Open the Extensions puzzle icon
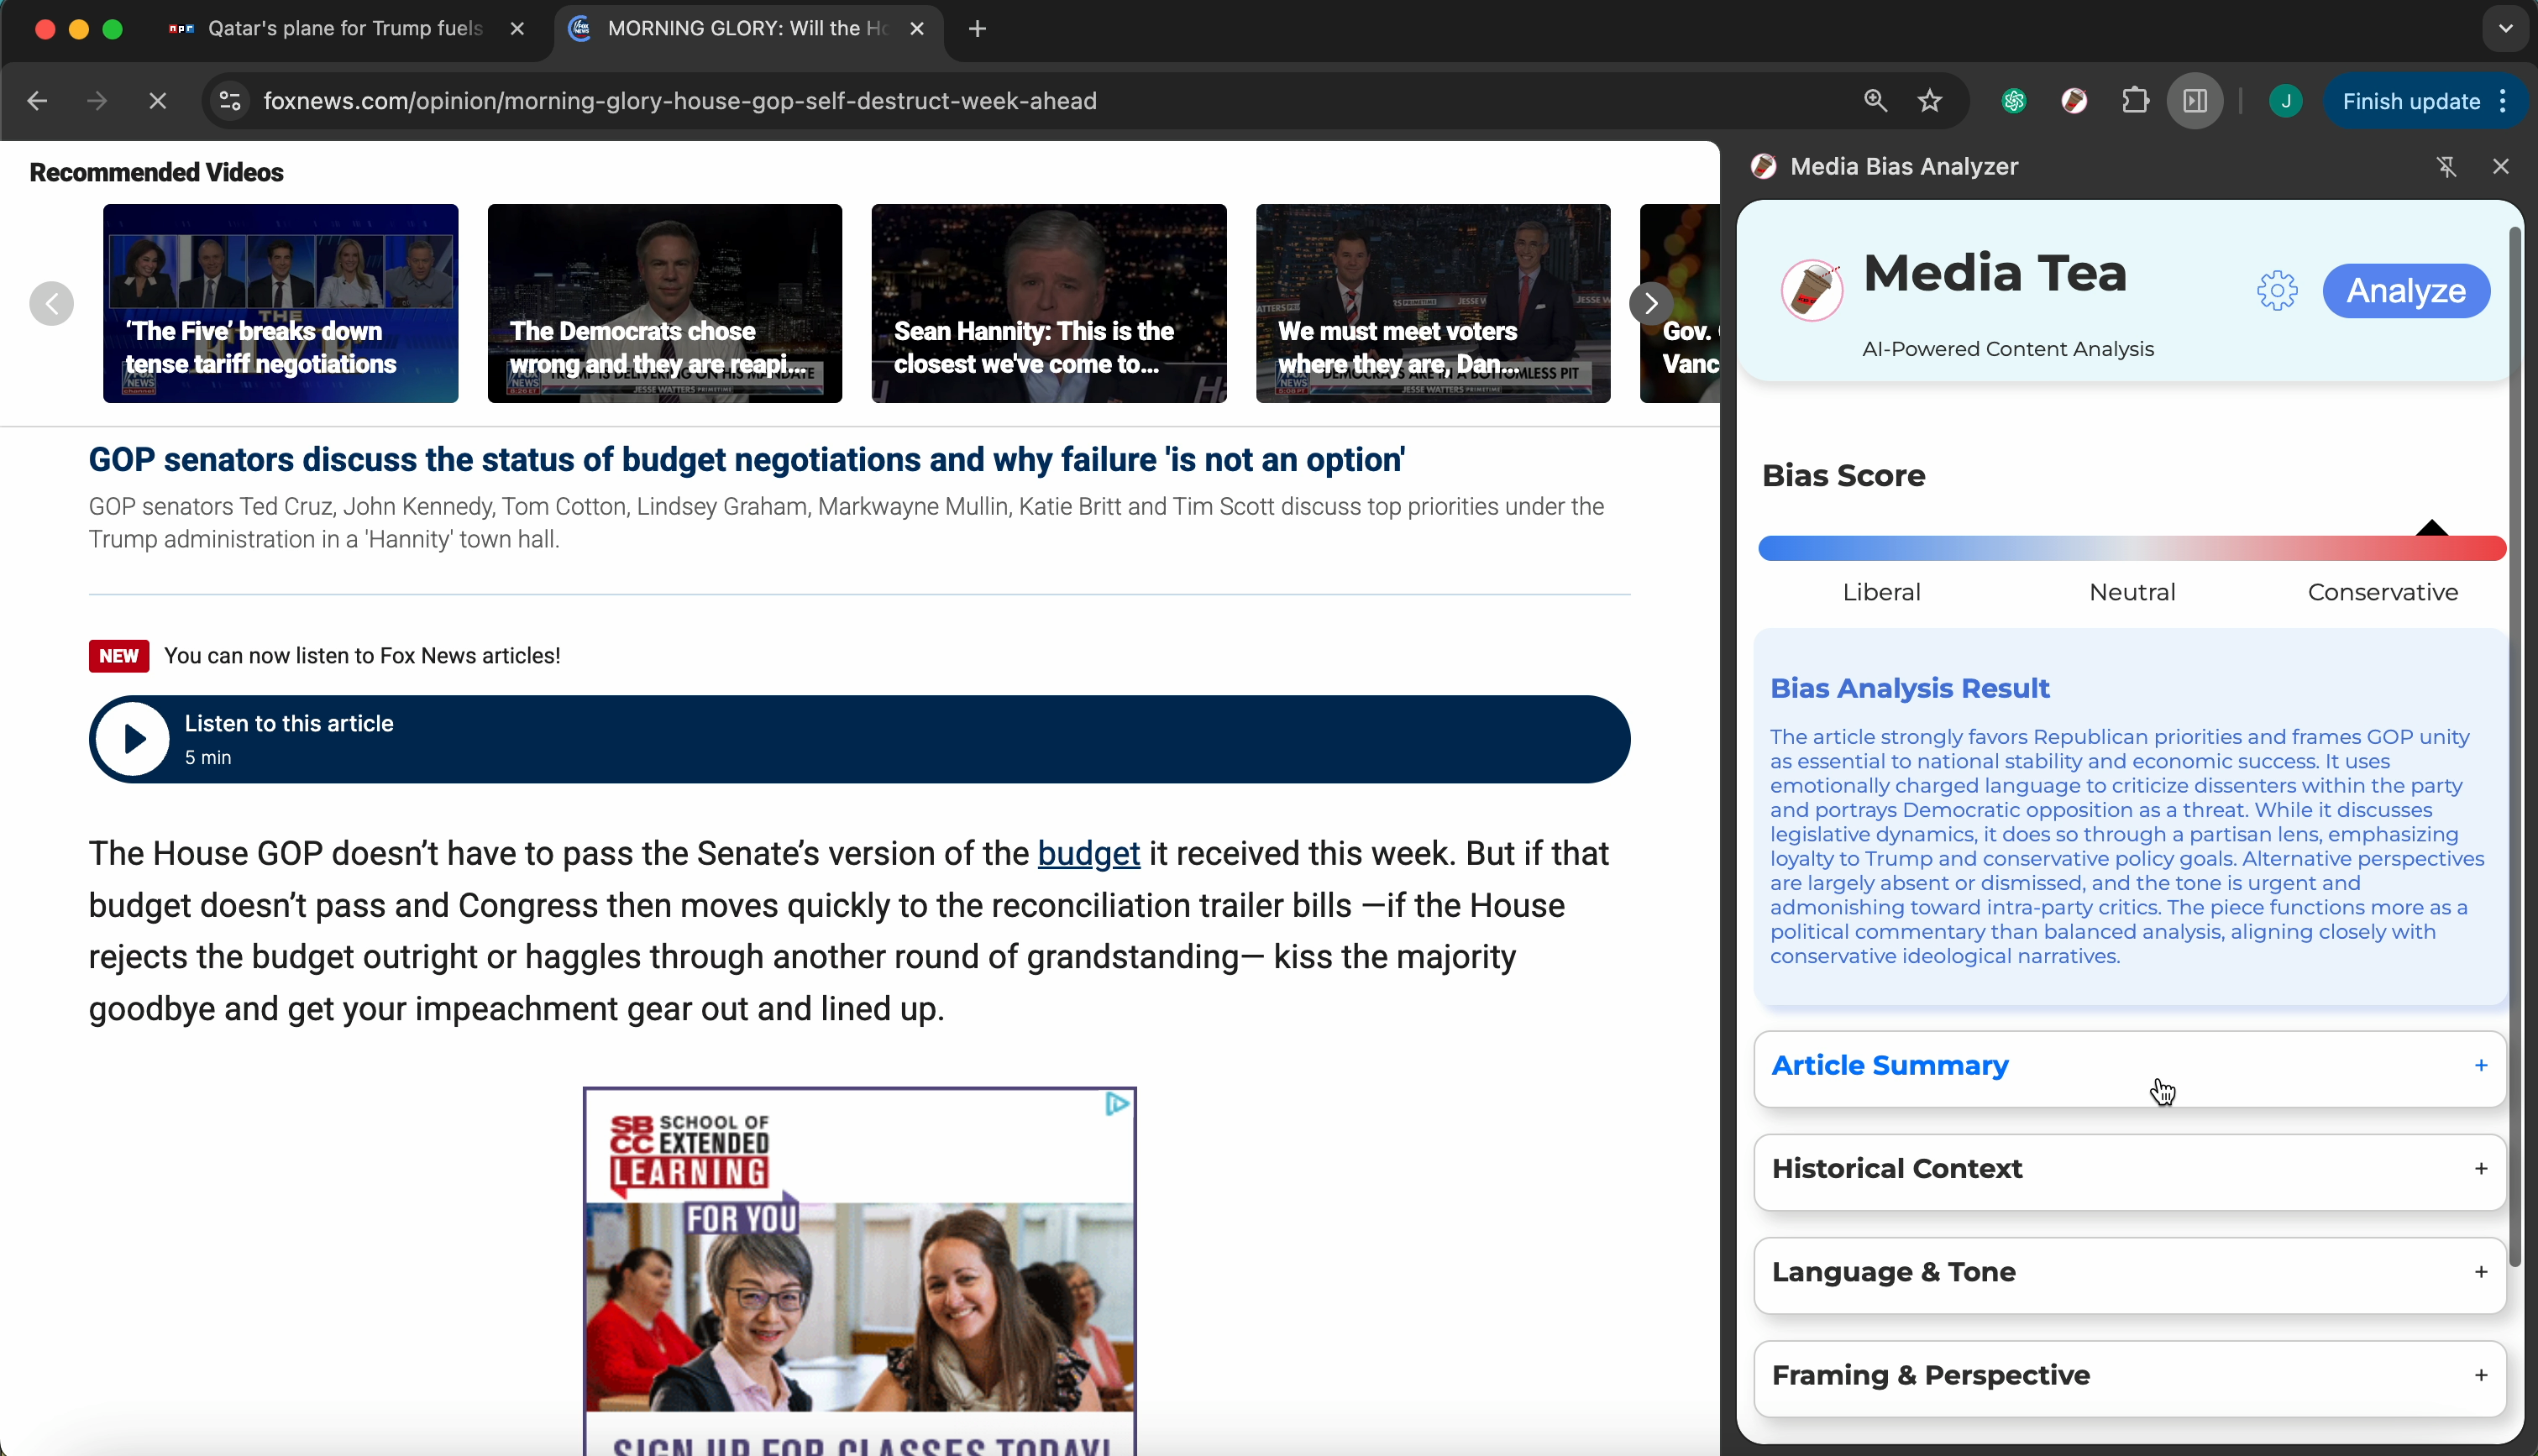This screenshot has width=2538, height=1456. [2135, 101]
